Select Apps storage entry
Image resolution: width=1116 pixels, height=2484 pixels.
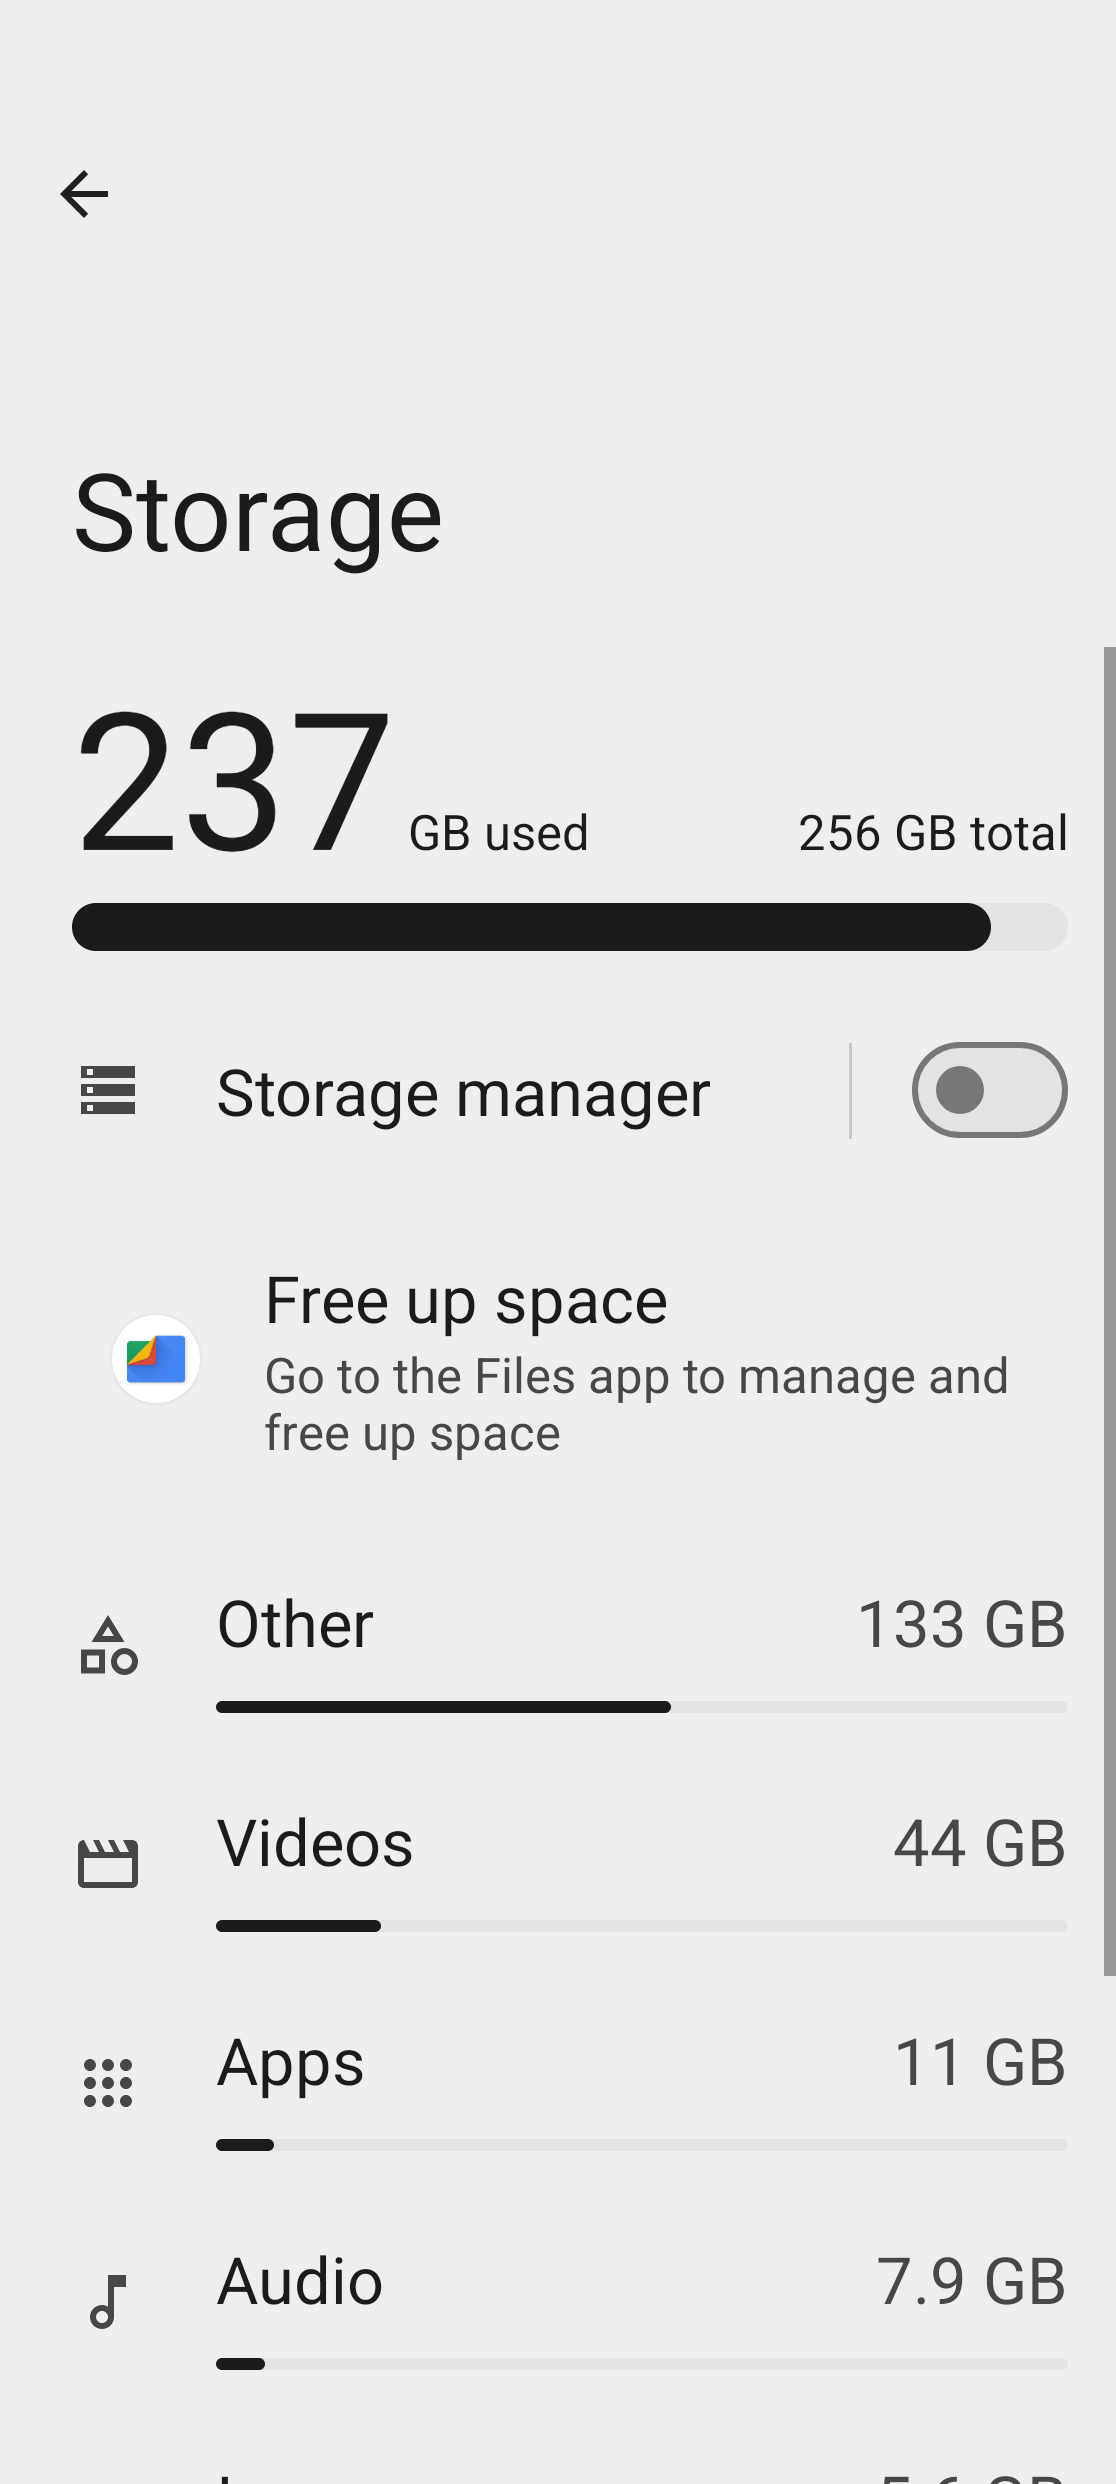pos(290,2062)
